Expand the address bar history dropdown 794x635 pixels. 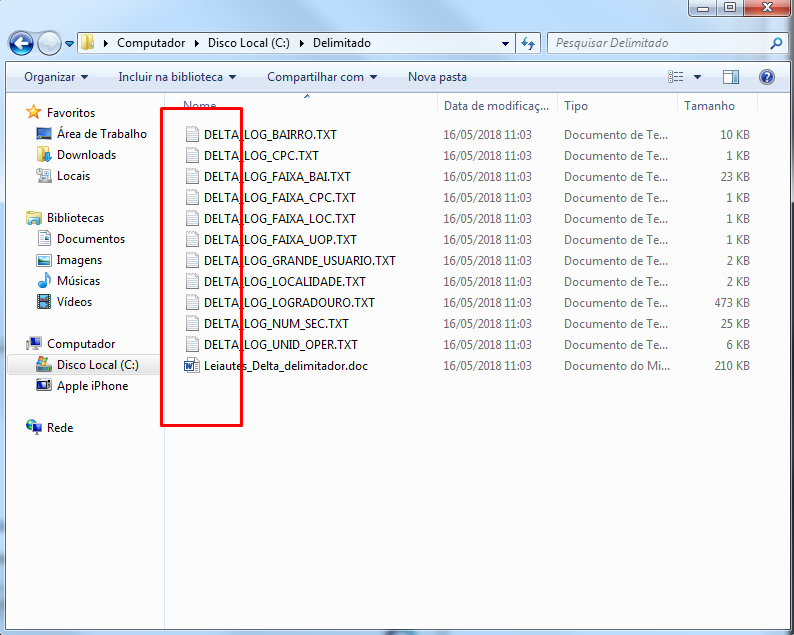[x=505, y=44]
